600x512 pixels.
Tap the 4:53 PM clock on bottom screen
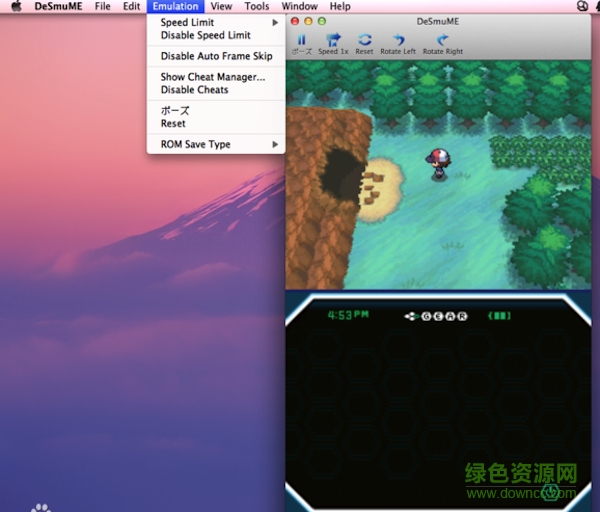[x=348, y=315]
